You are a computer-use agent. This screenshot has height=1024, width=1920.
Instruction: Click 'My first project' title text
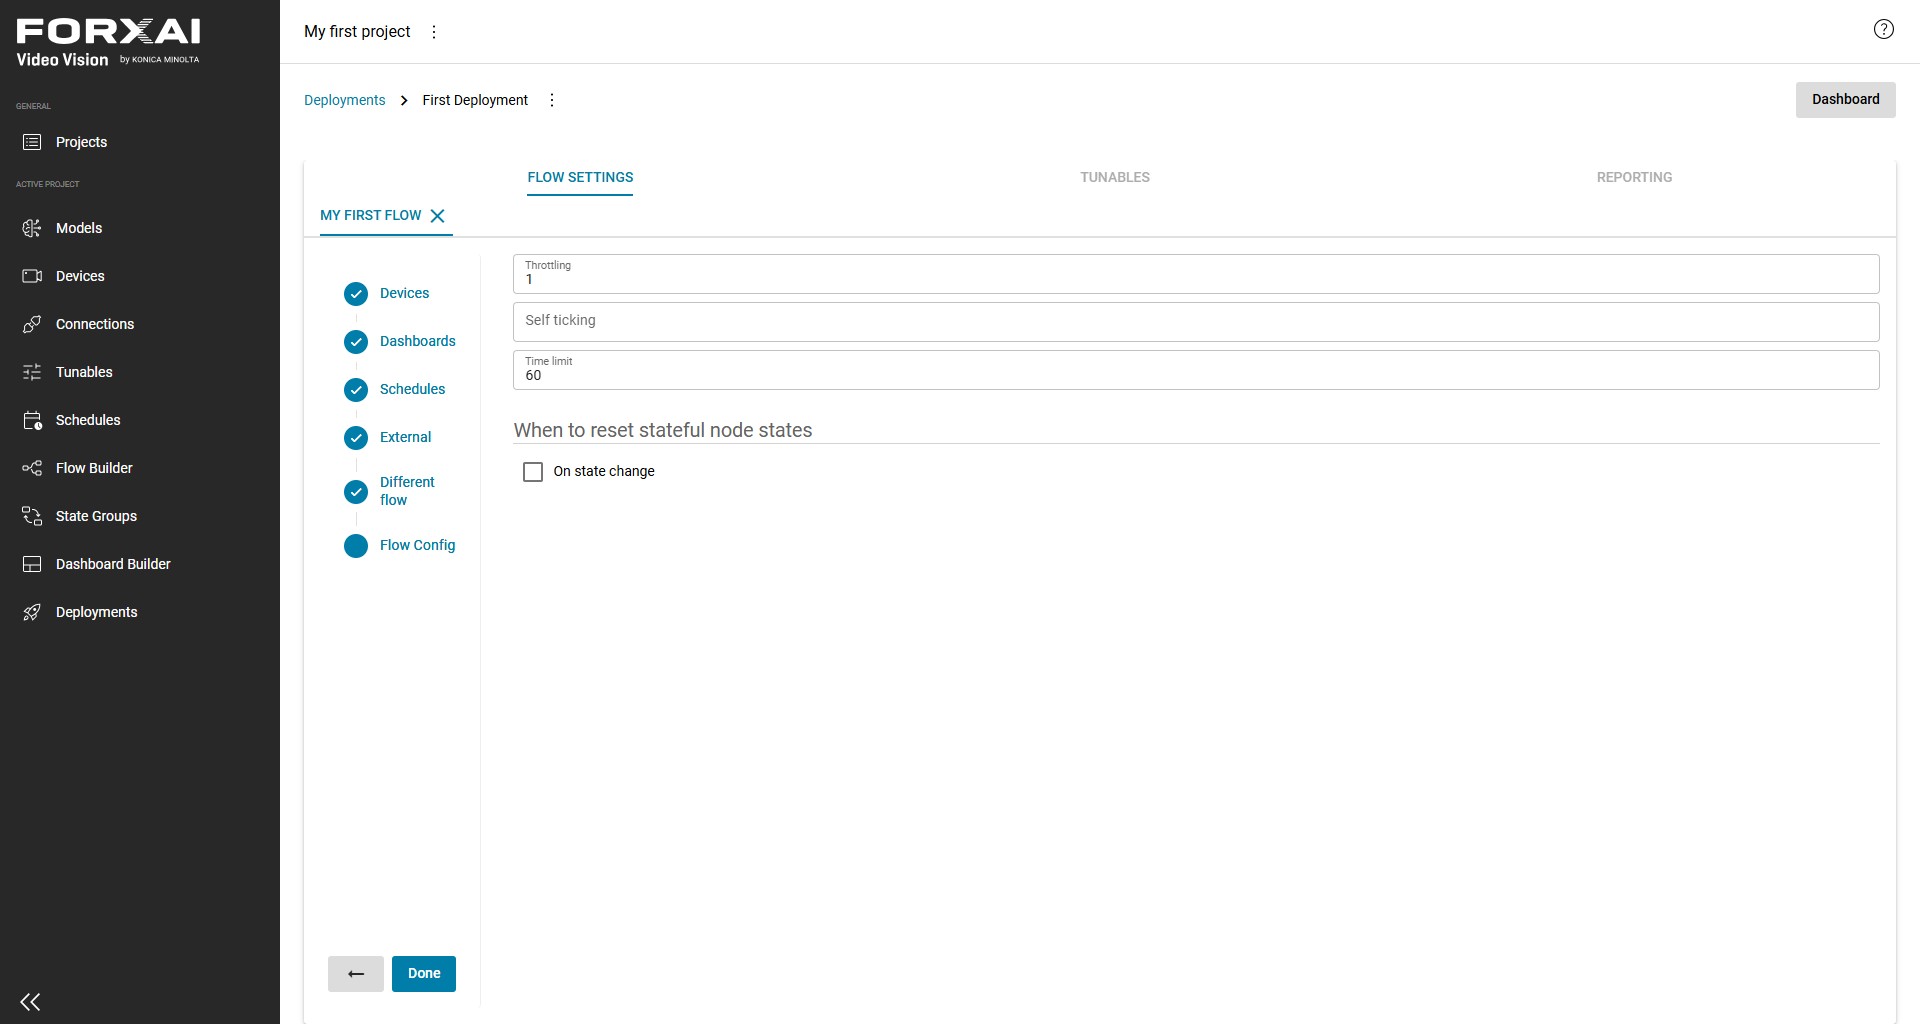[357, 32]
